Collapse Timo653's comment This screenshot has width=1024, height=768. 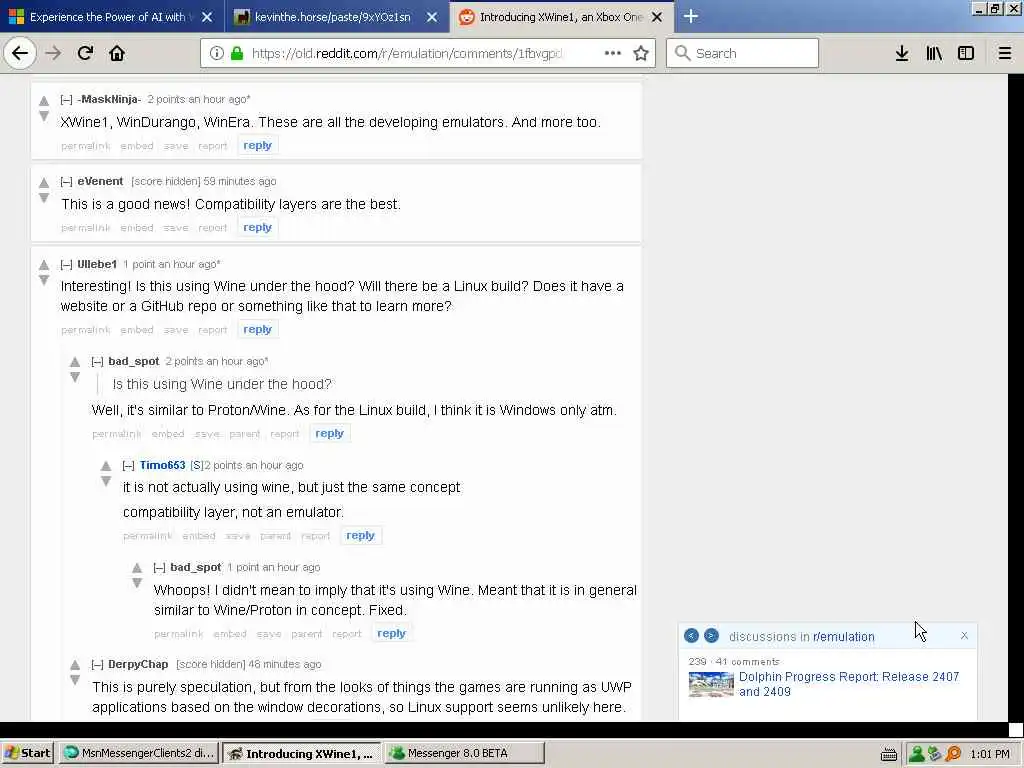coord(129,465)
